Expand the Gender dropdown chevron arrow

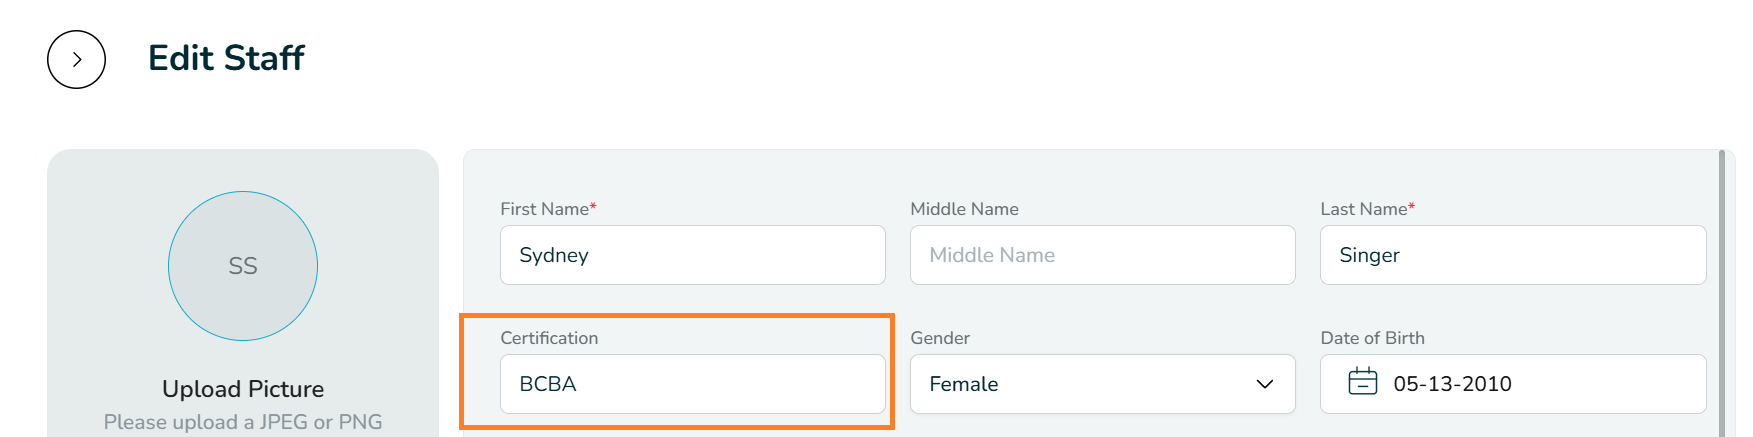(x=1265, y=384)
